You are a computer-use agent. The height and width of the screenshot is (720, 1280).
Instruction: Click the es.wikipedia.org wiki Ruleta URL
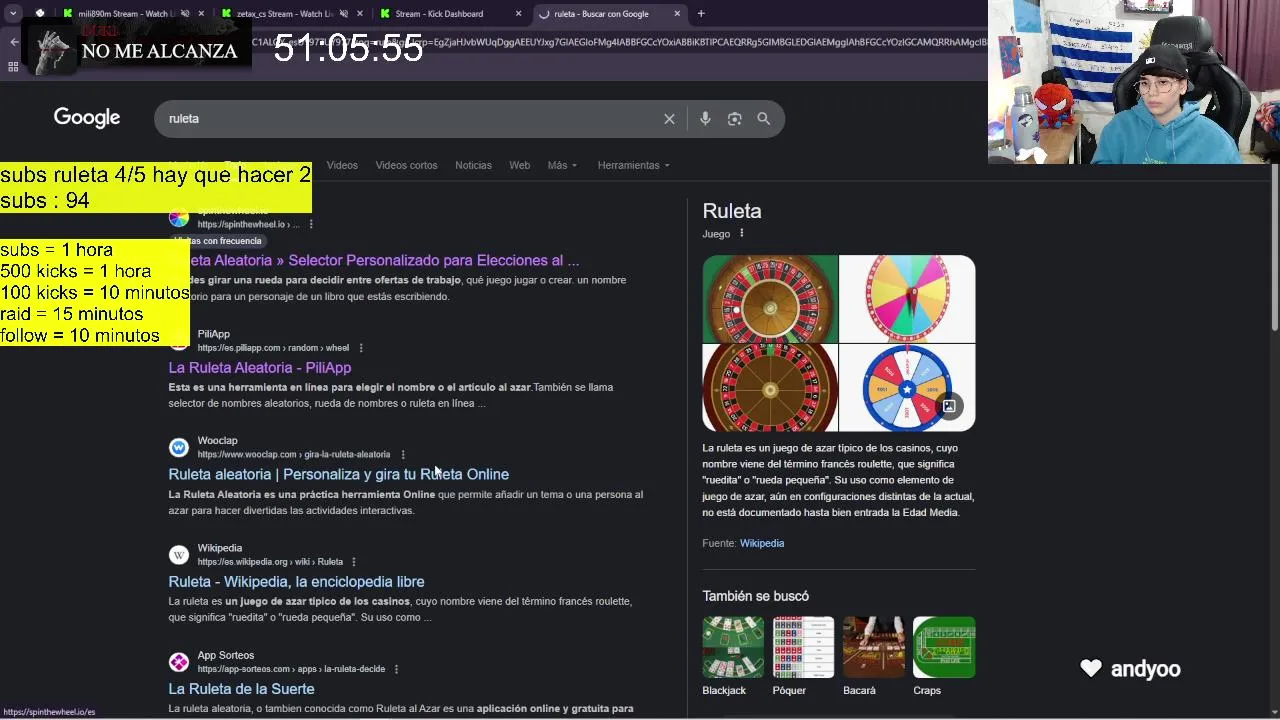coord(270,562)
